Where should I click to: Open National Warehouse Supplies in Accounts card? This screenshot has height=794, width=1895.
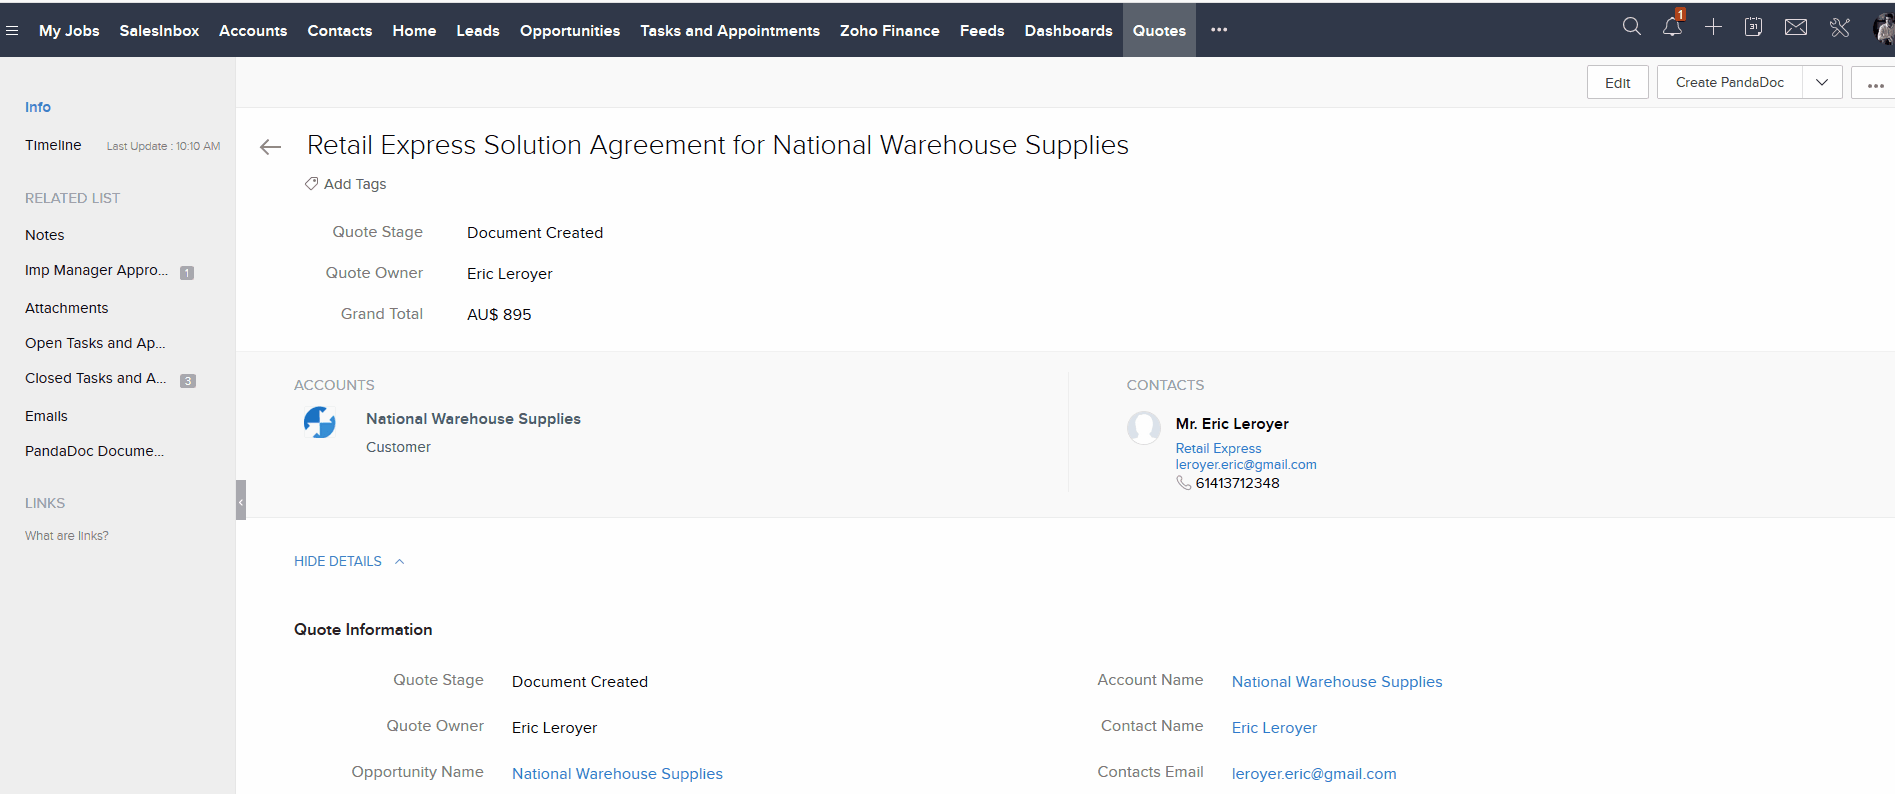473,419
